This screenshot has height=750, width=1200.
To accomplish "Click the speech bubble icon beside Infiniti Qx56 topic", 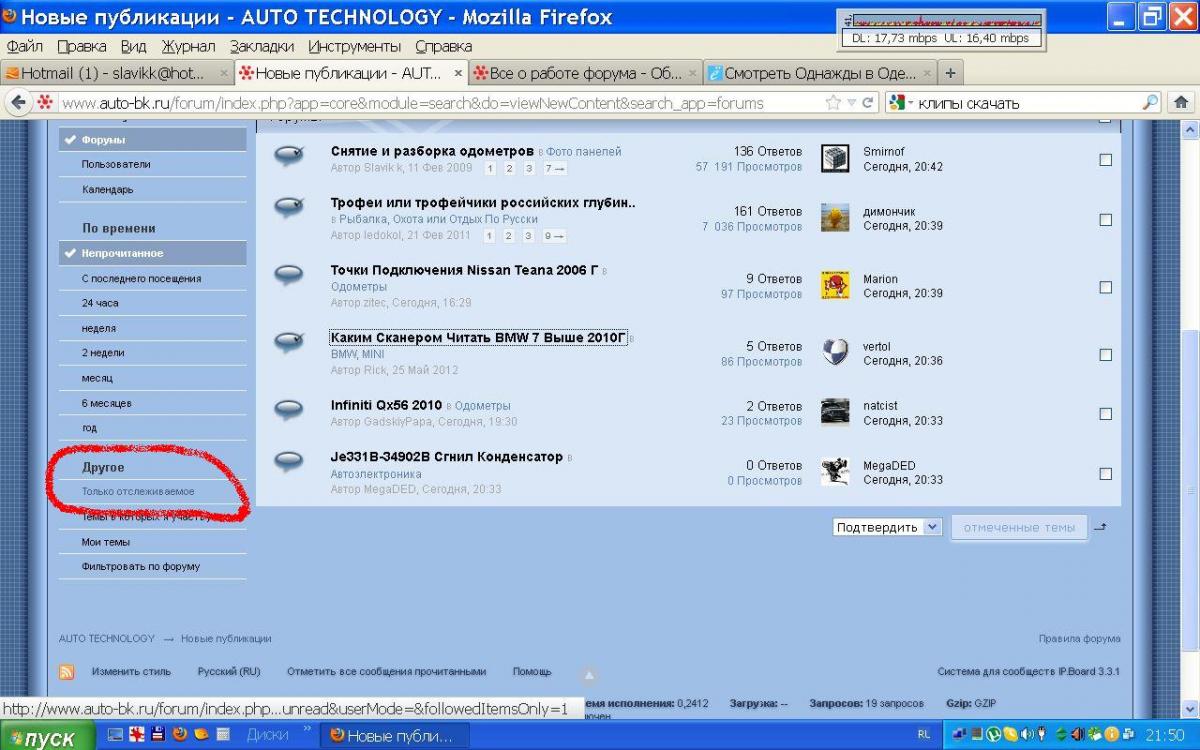I will (x=289, y=409).
